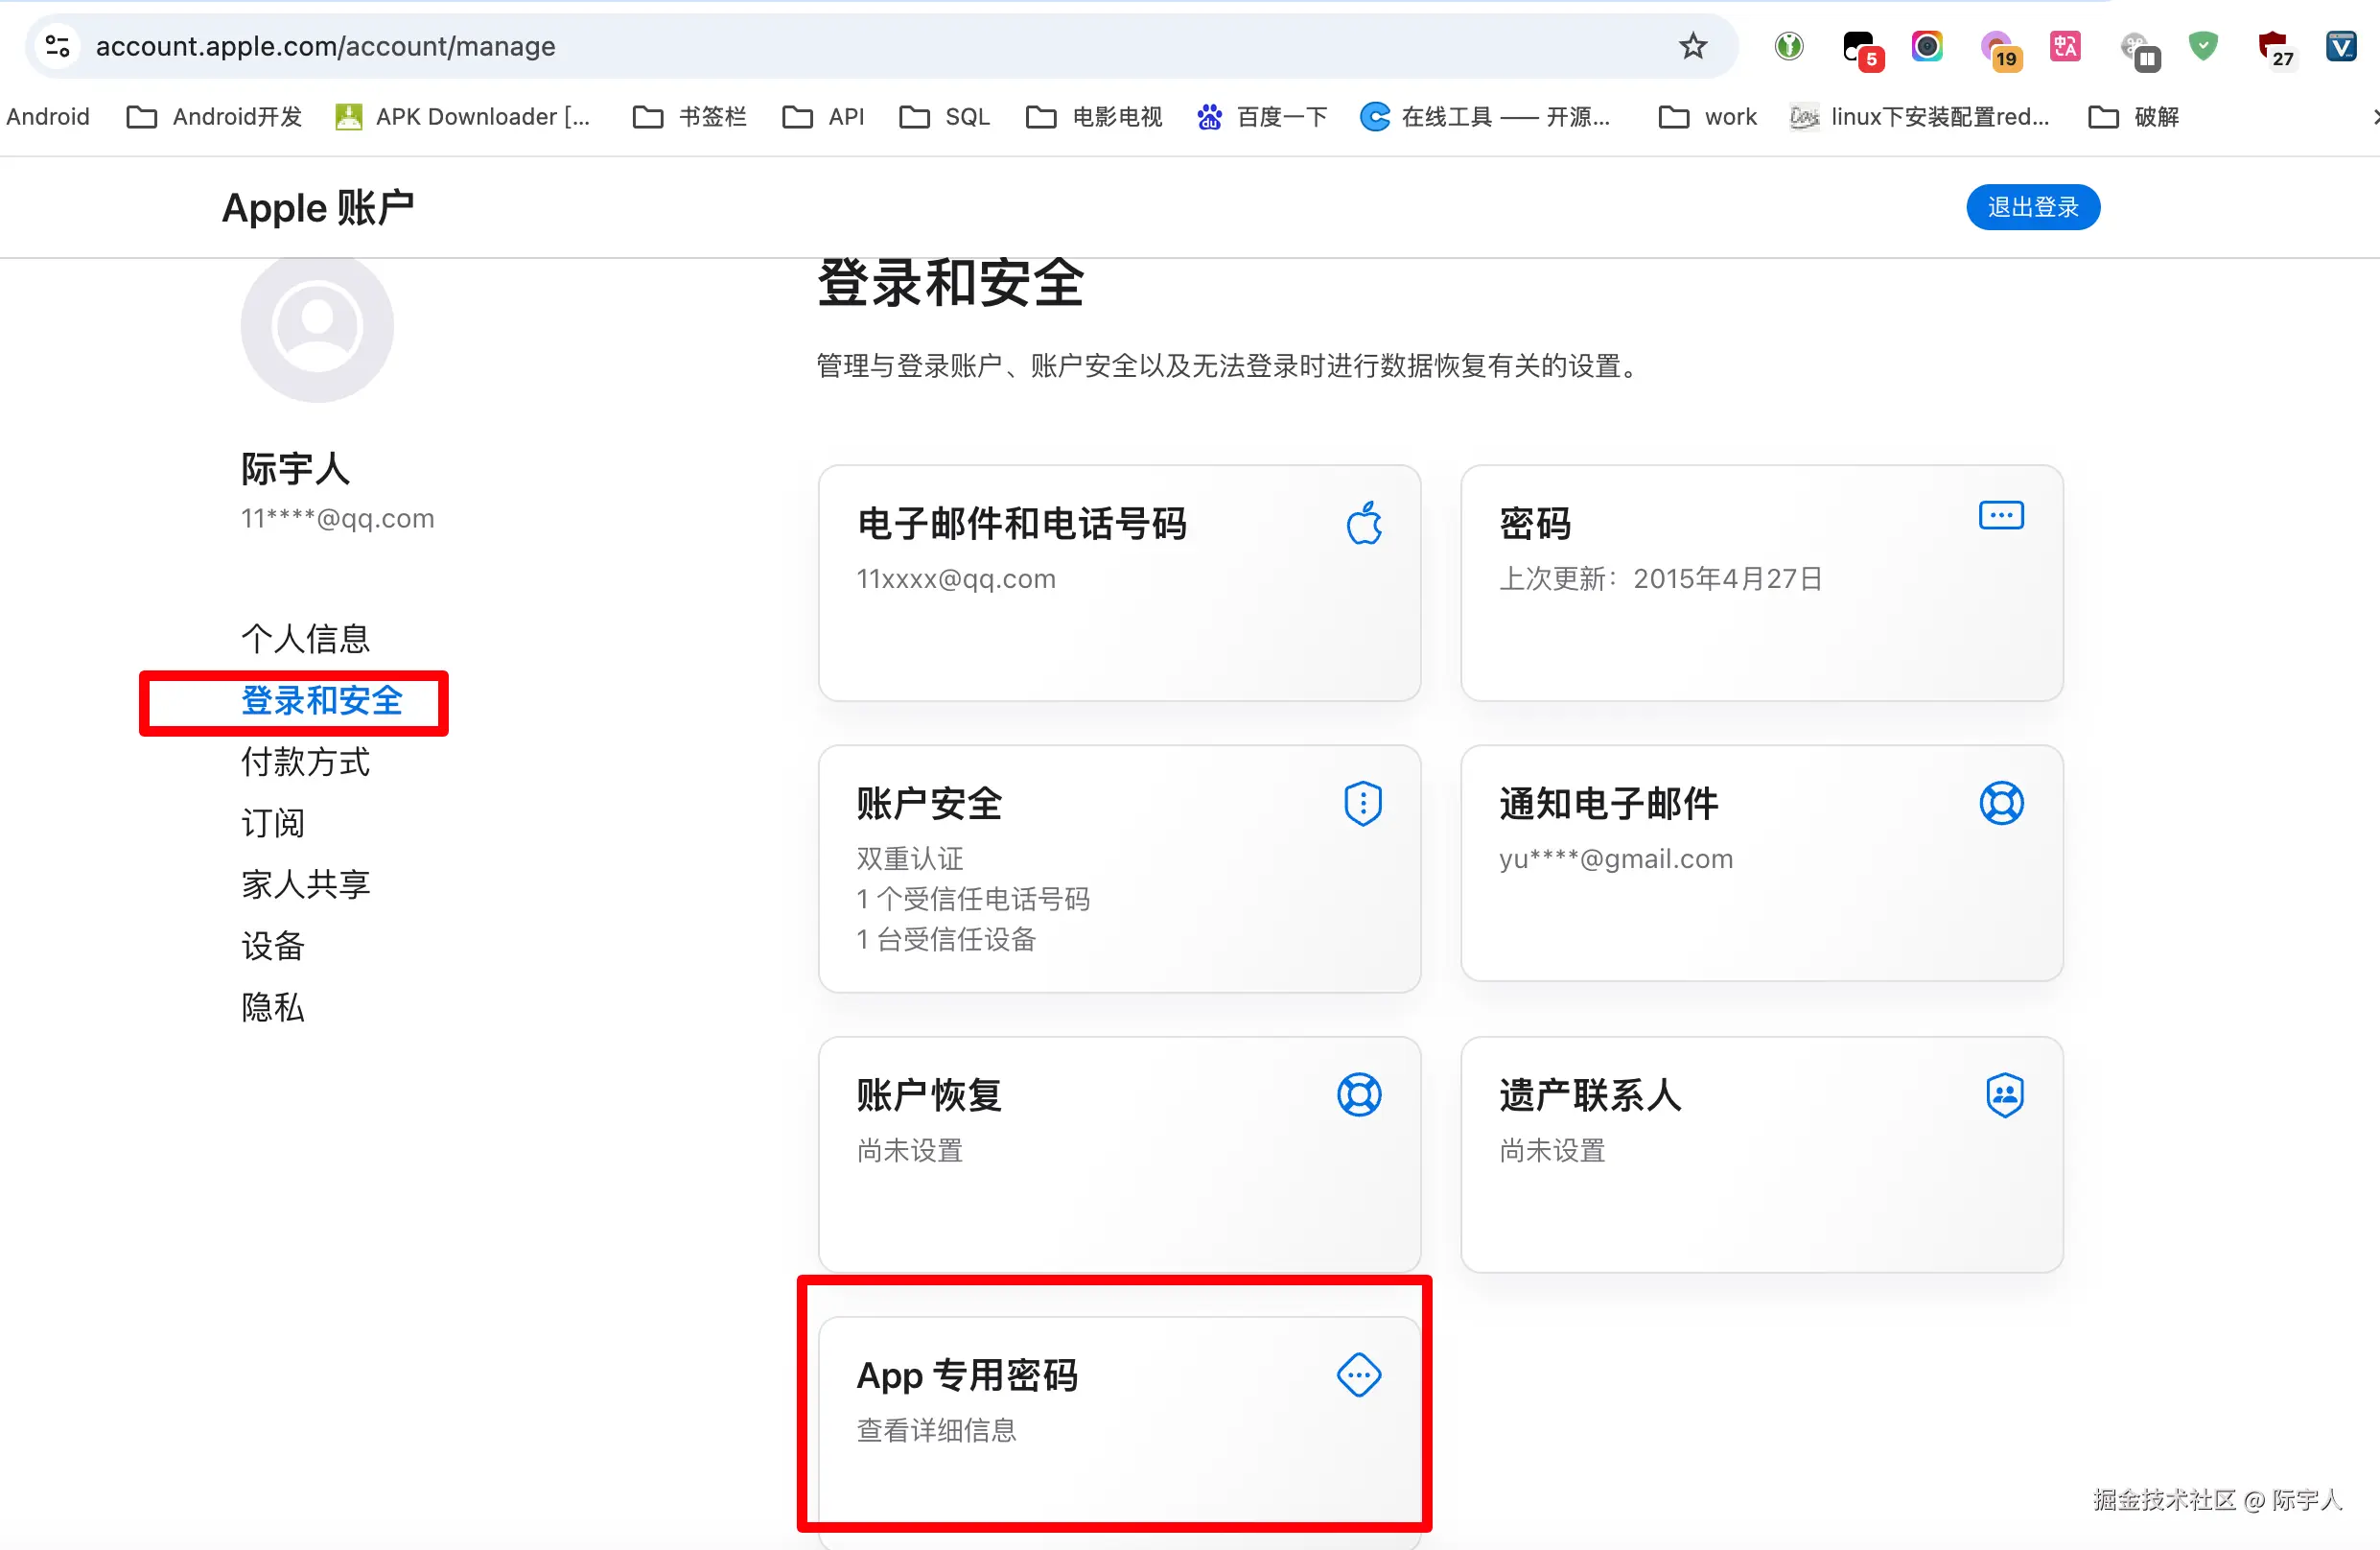
Task: Click lifebuoy icon on 账户恢复 card
Action: 1359,1094
